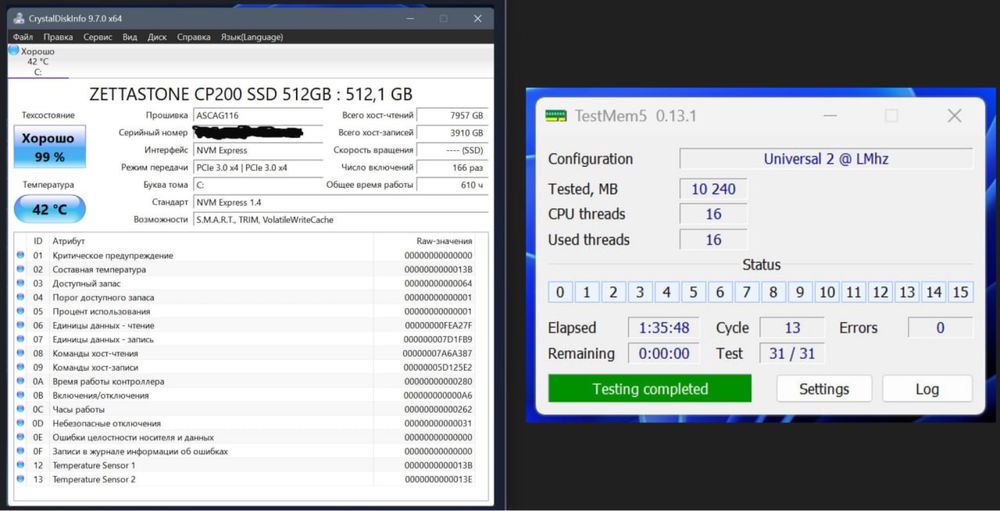Click the Used threads value 16

(x=714, y=240)
